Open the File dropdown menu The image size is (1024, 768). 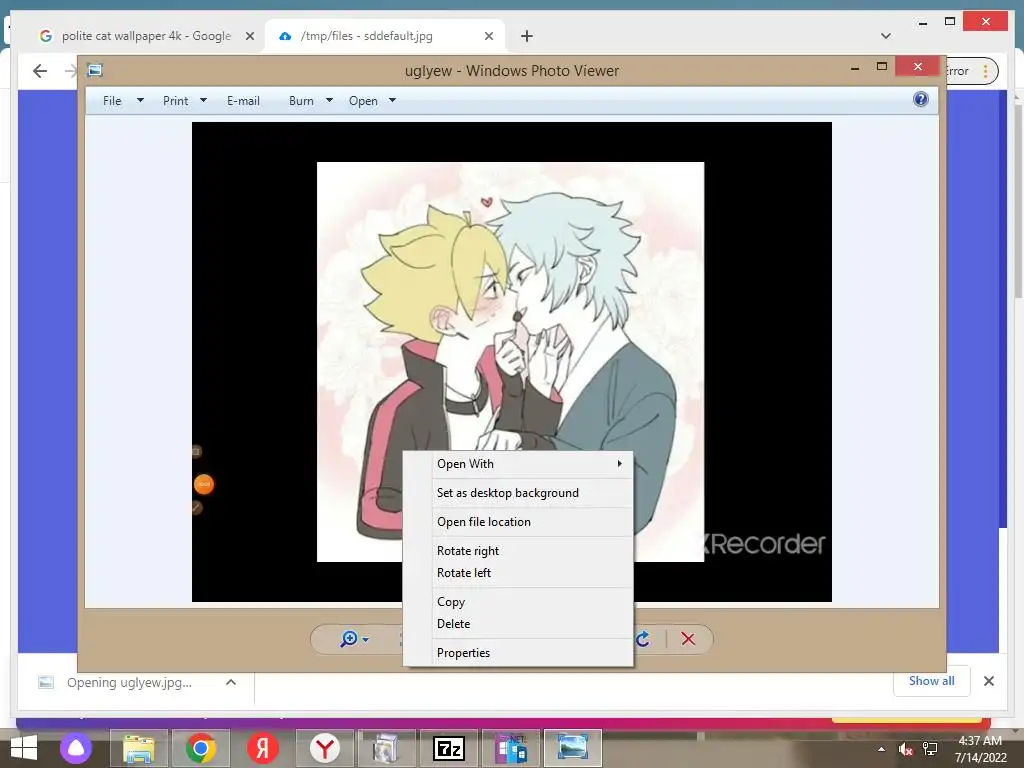(123, 101)
